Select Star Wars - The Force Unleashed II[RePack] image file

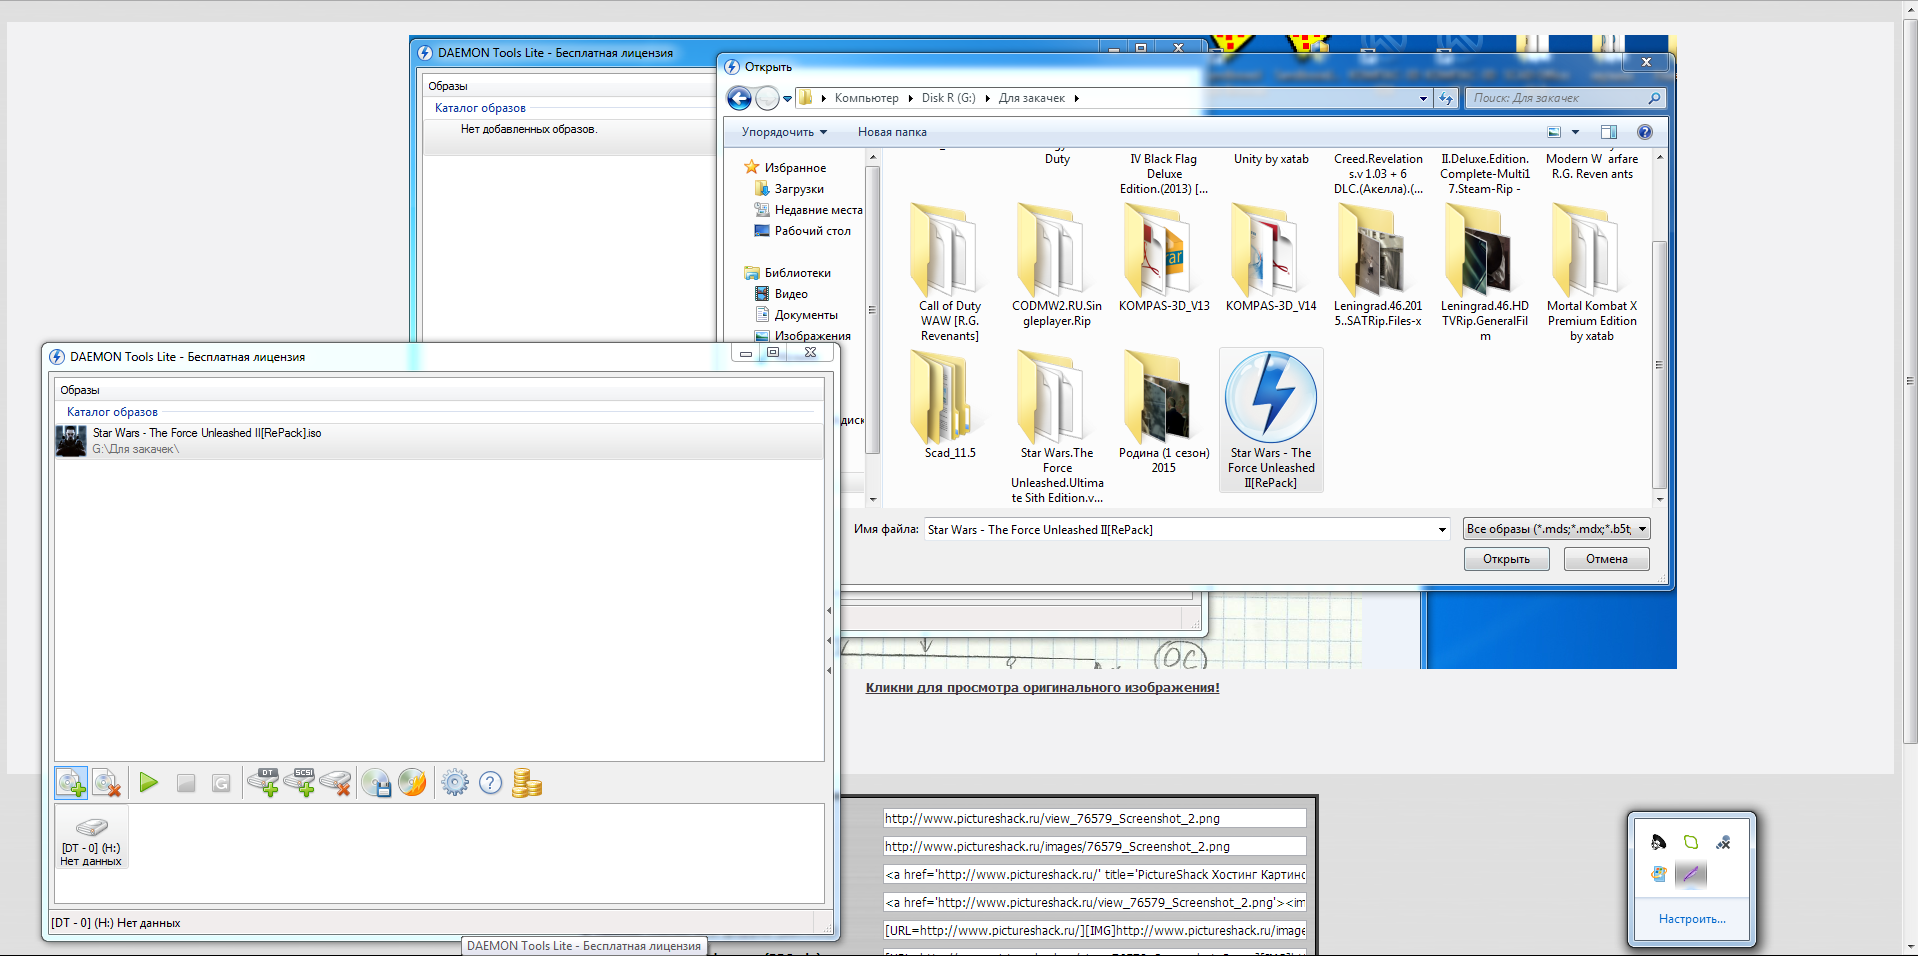pos(1271,420)
